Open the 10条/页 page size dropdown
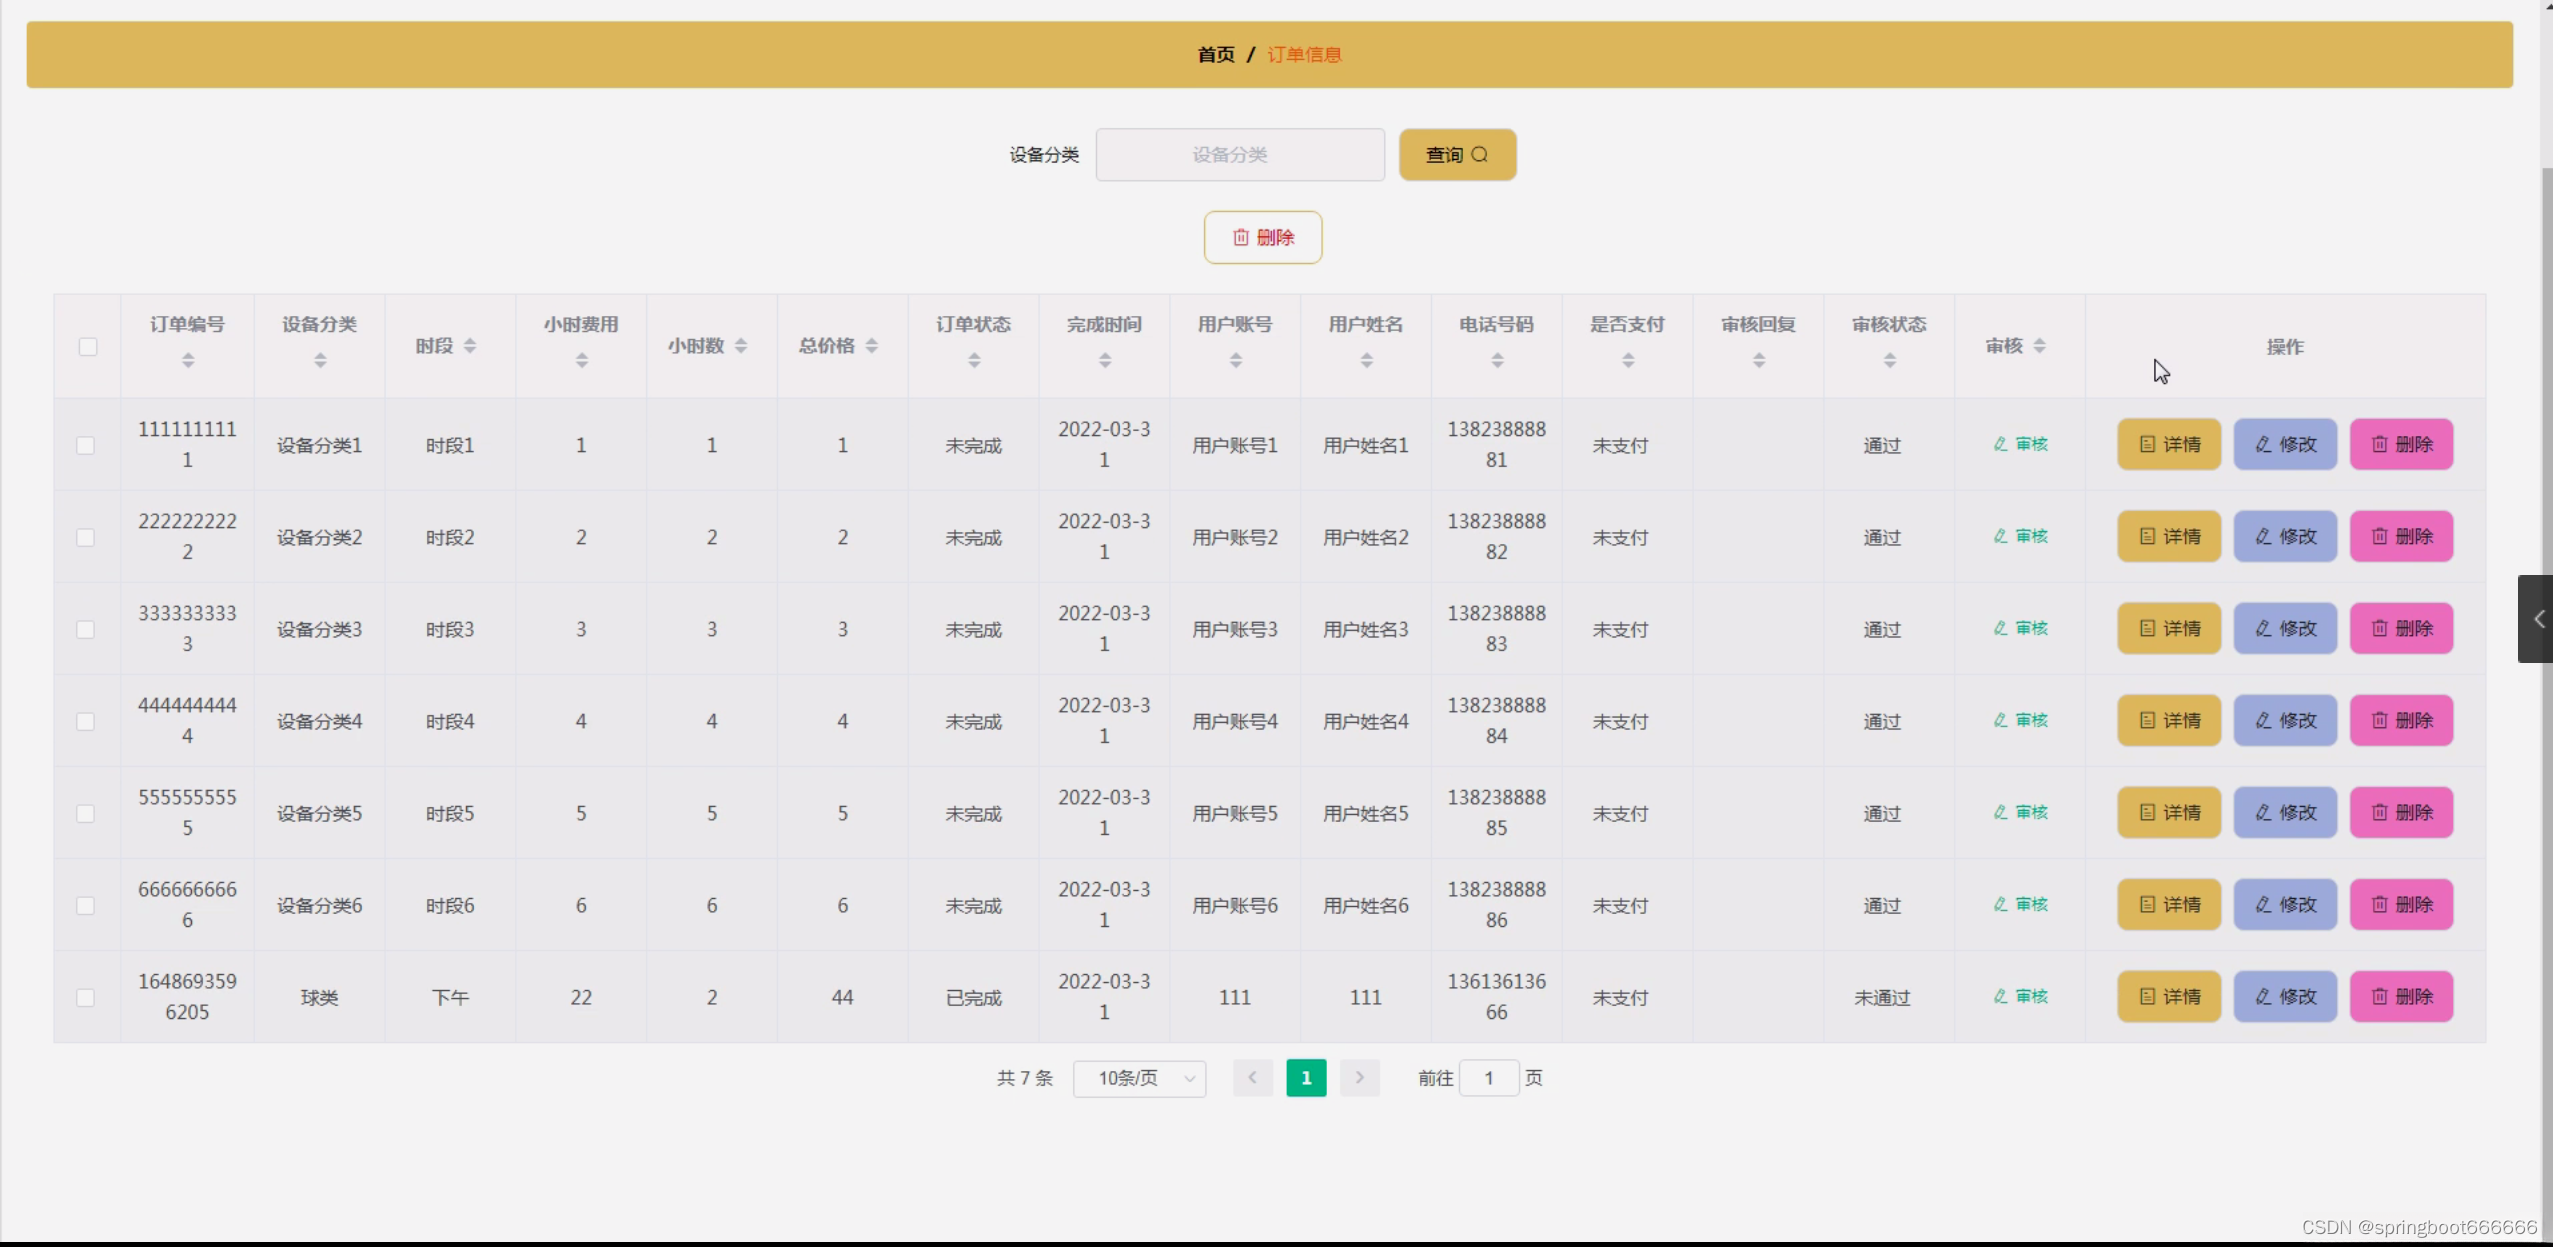 pos(1139,1078)
